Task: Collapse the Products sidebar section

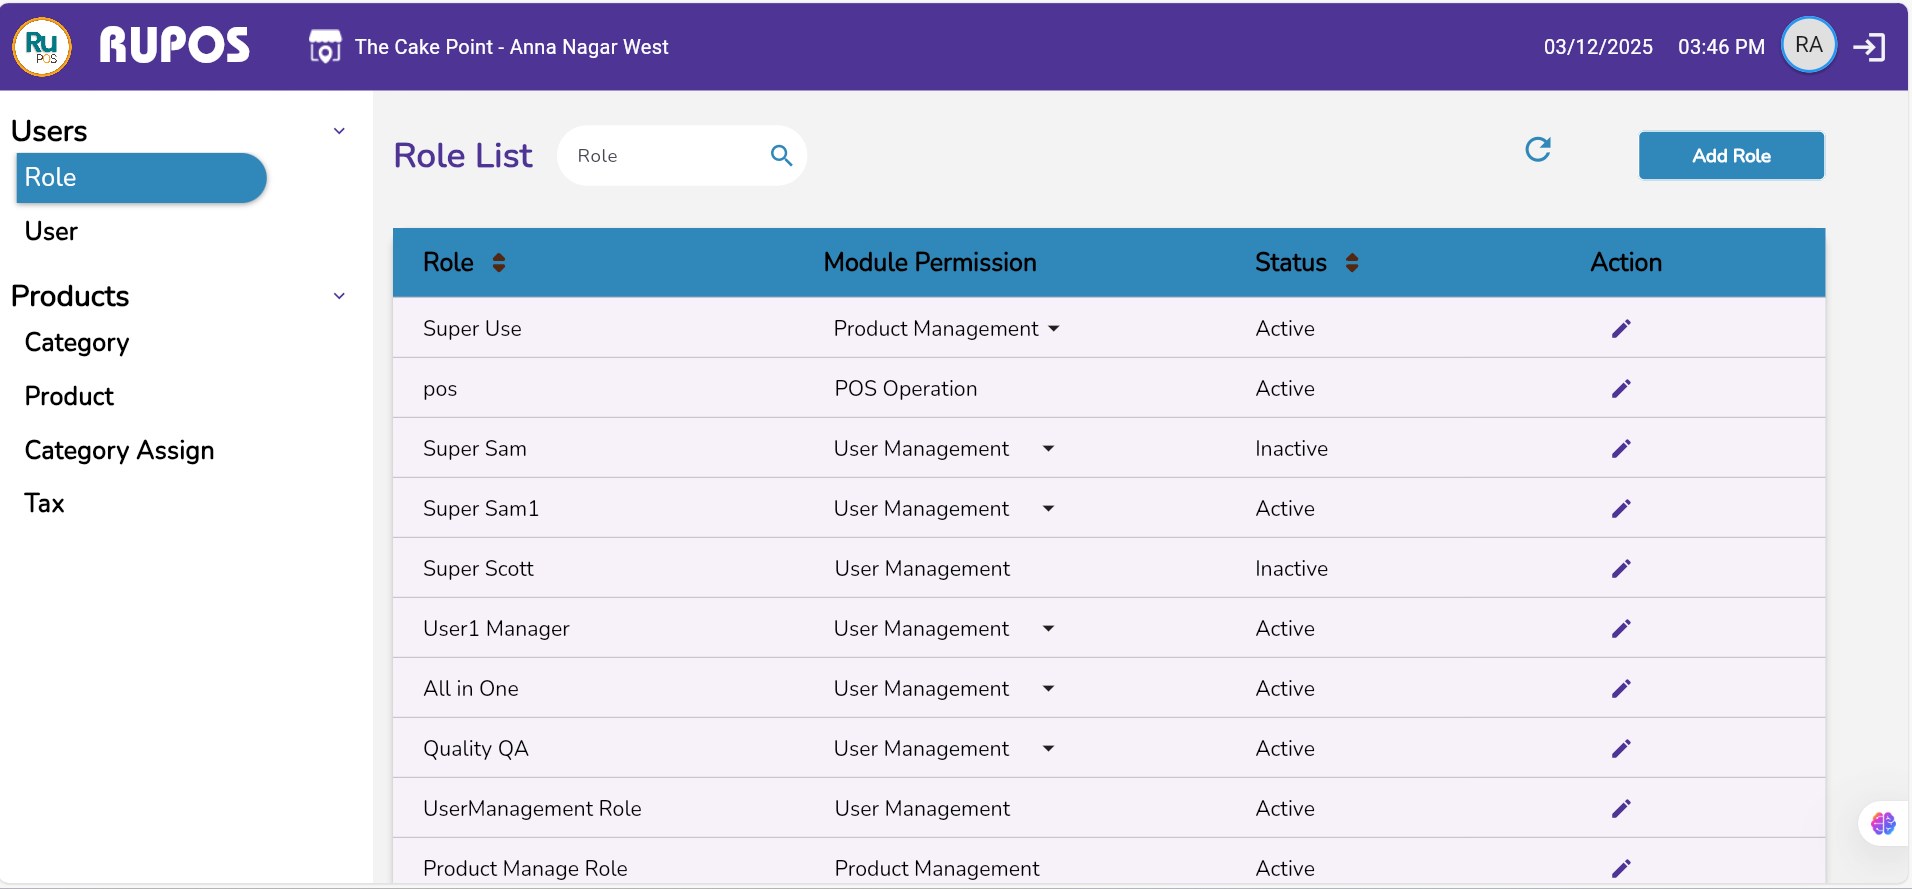Action: (x=339, y=296)
